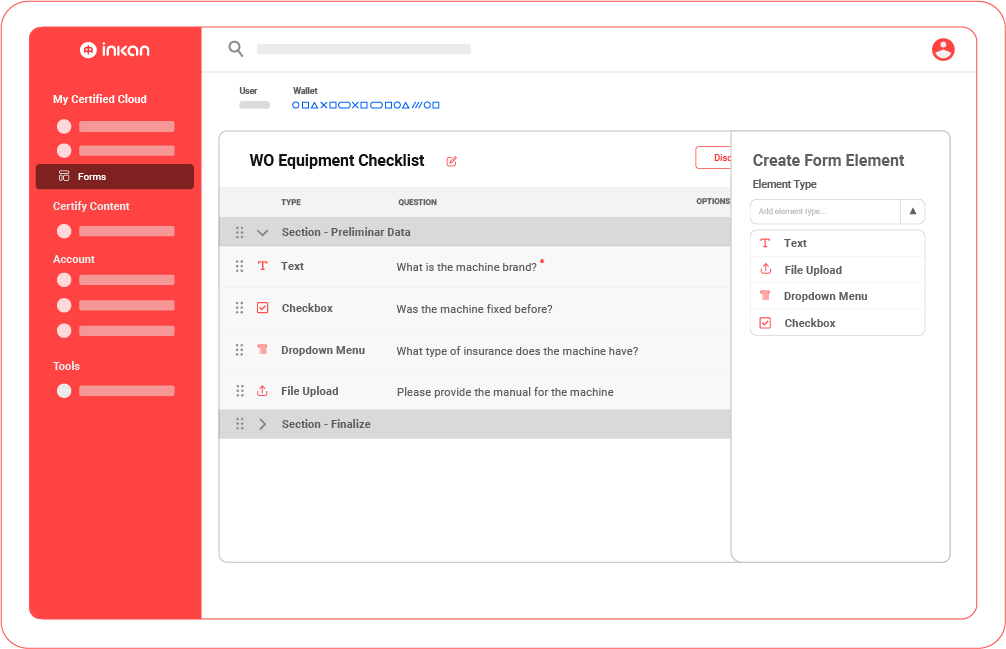Click the Account sidebar heading
1006x649 pixels.
(74, 259)
